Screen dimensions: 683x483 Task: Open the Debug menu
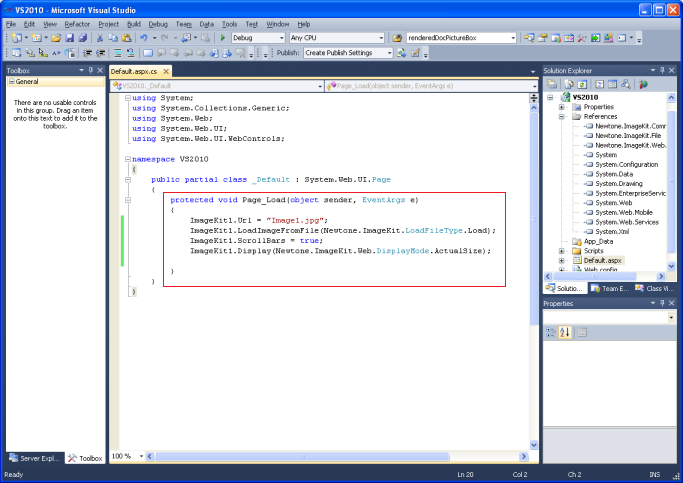click(x=158, y=24)
